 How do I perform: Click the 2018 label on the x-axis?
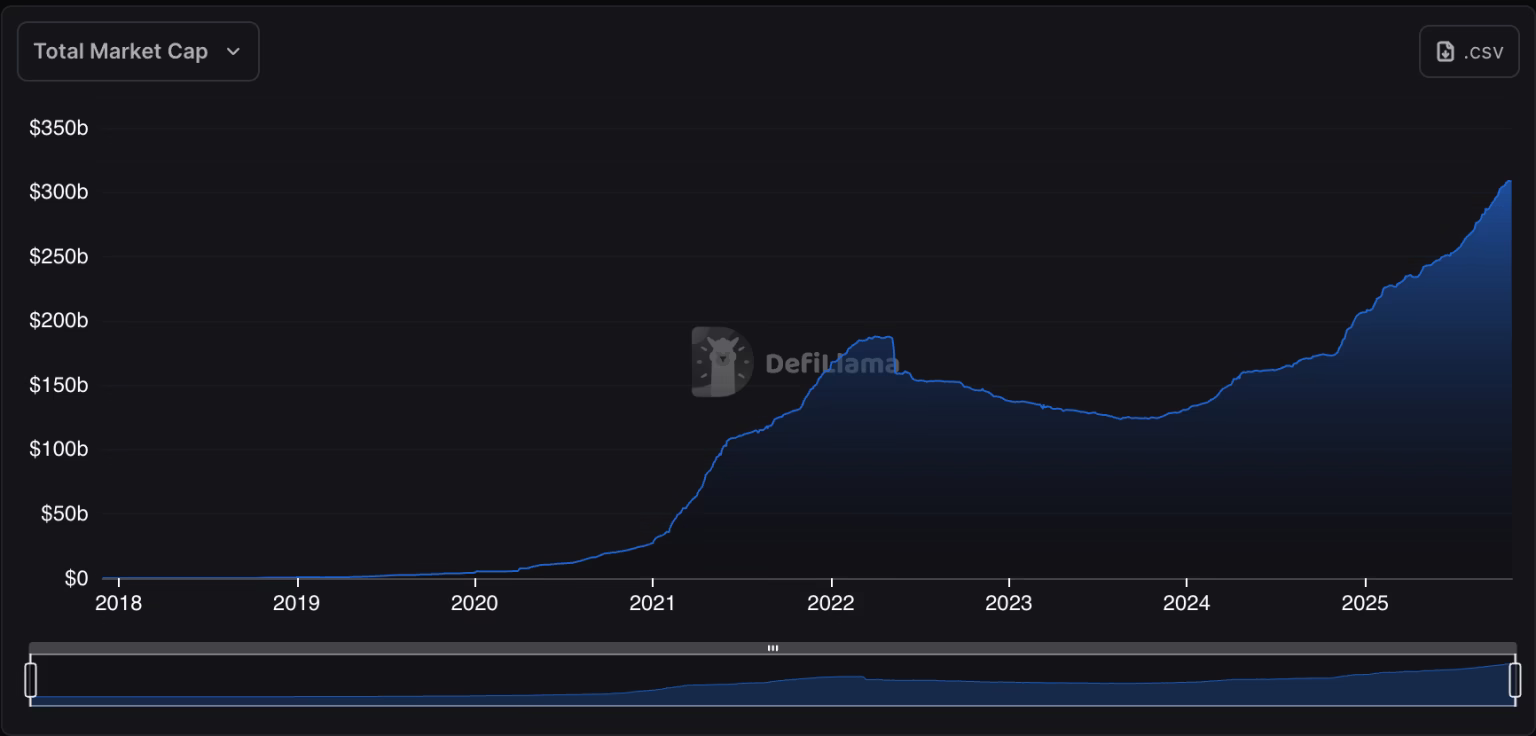pos(118,603)
